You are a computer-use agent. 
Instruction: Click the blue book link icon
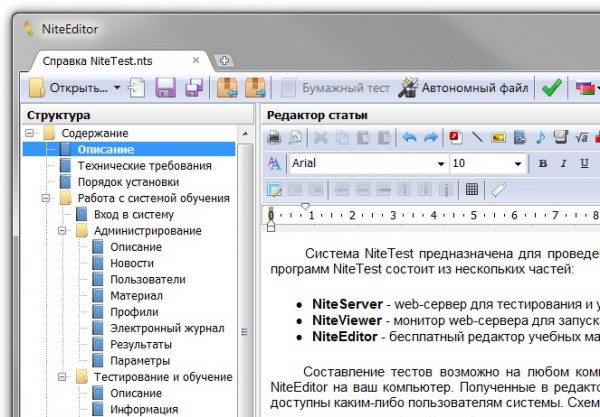pyautogui.click(x=520, y=137)
